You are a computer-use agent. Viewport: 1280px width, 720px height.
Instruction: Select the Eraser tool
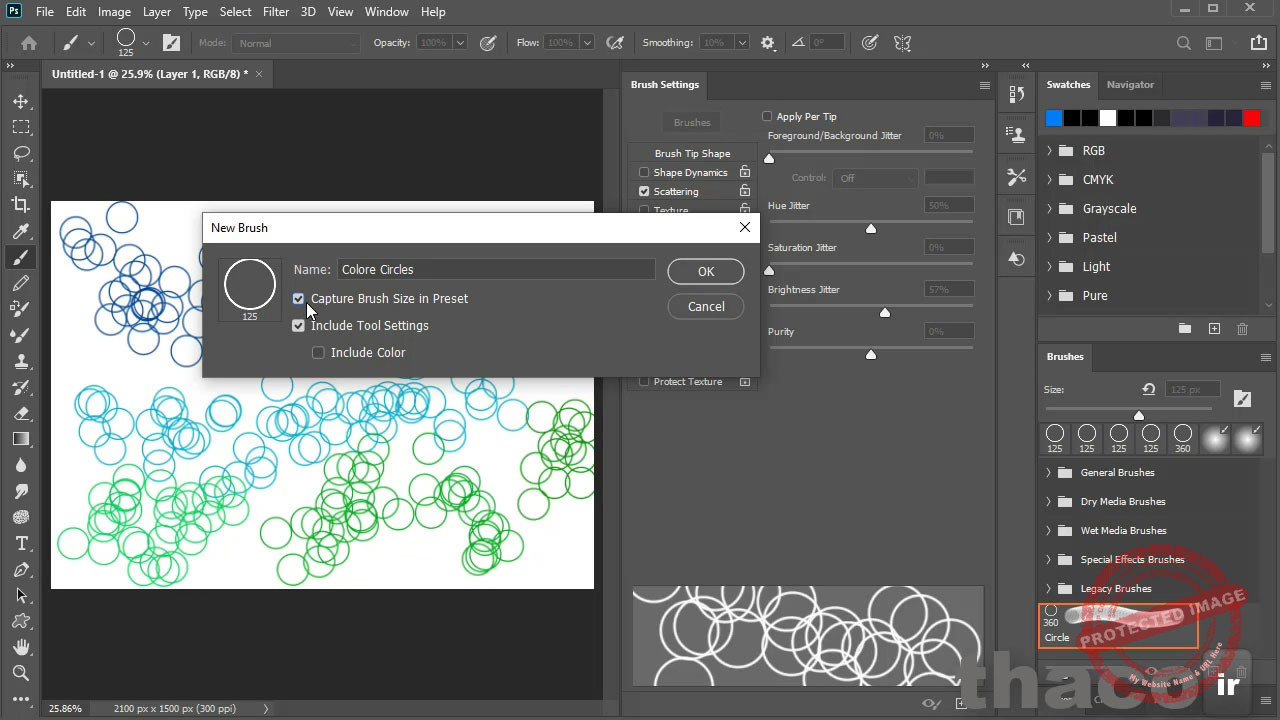(x=21, y=413)
